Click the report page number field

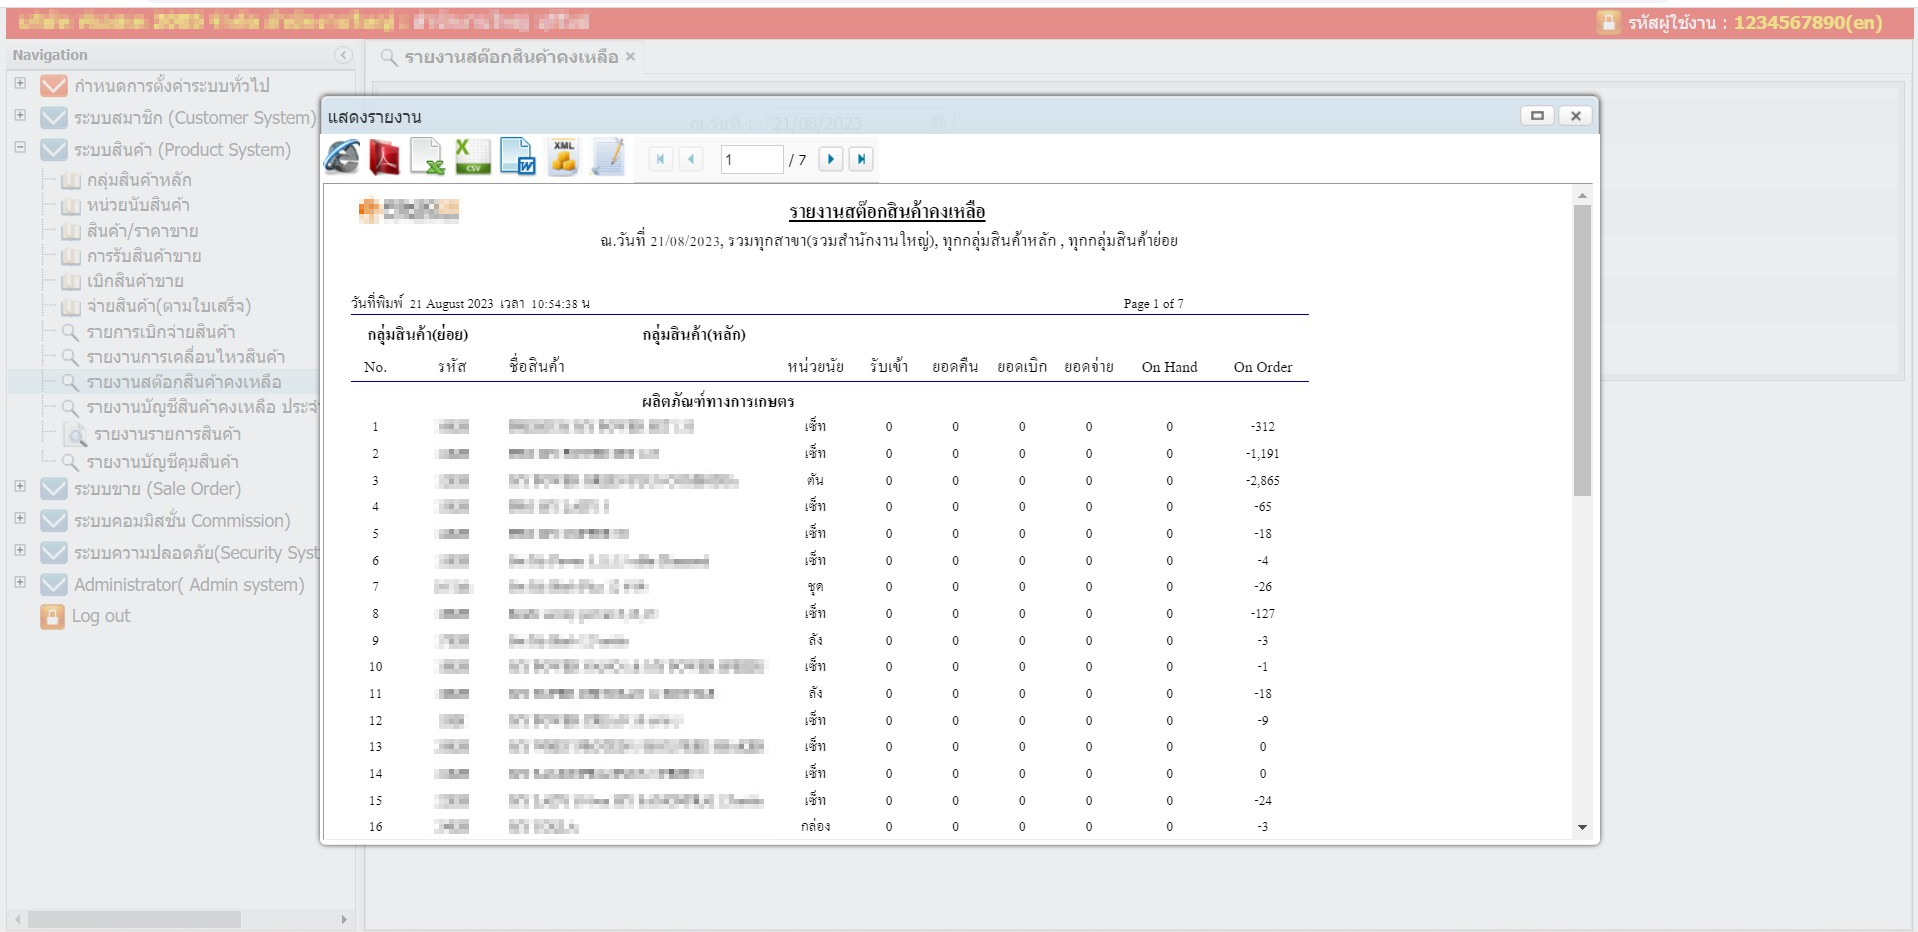pos(750,160)
